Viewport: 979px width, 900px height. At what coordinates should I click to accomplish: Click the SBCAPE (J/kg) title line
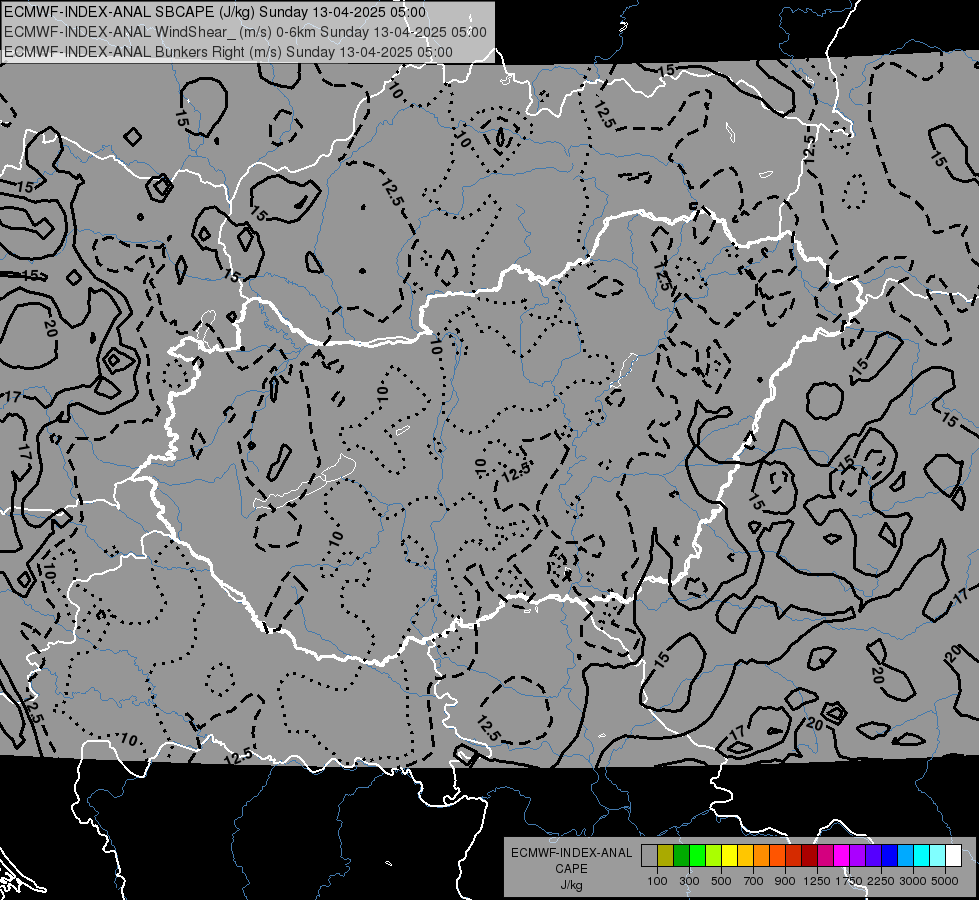coord(215,12)
